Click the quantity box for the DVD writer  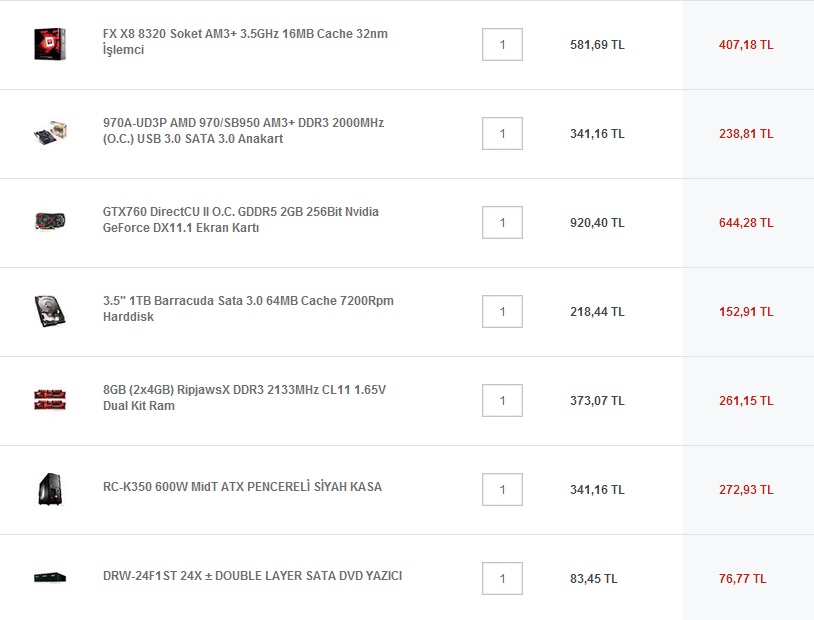[502, 578]
